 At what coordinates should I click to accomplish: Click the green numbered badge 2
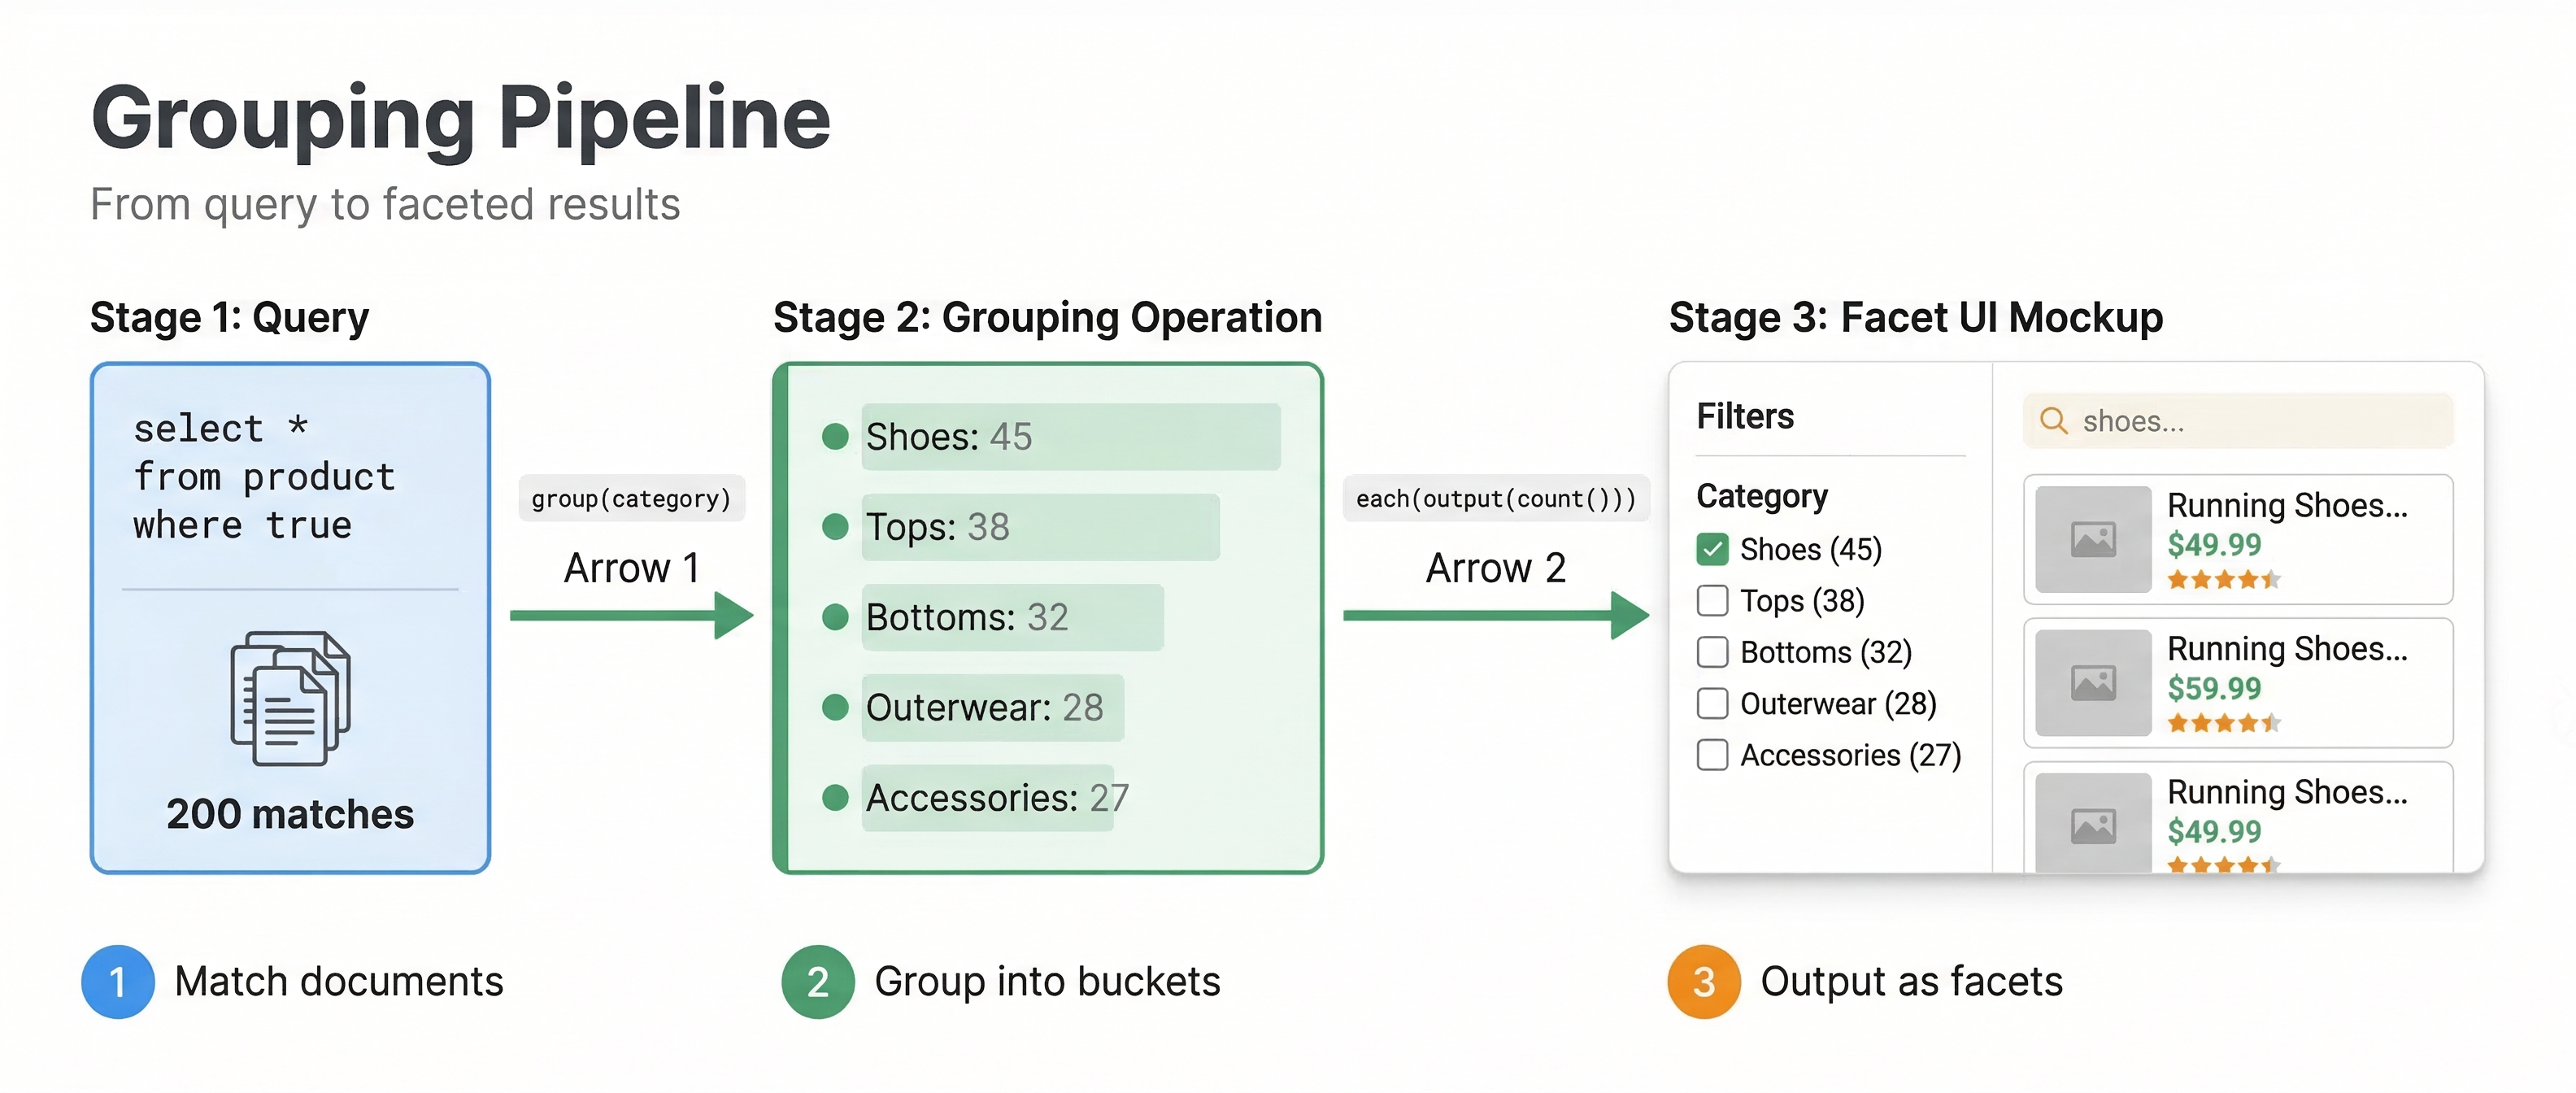(x=817, y=982)
